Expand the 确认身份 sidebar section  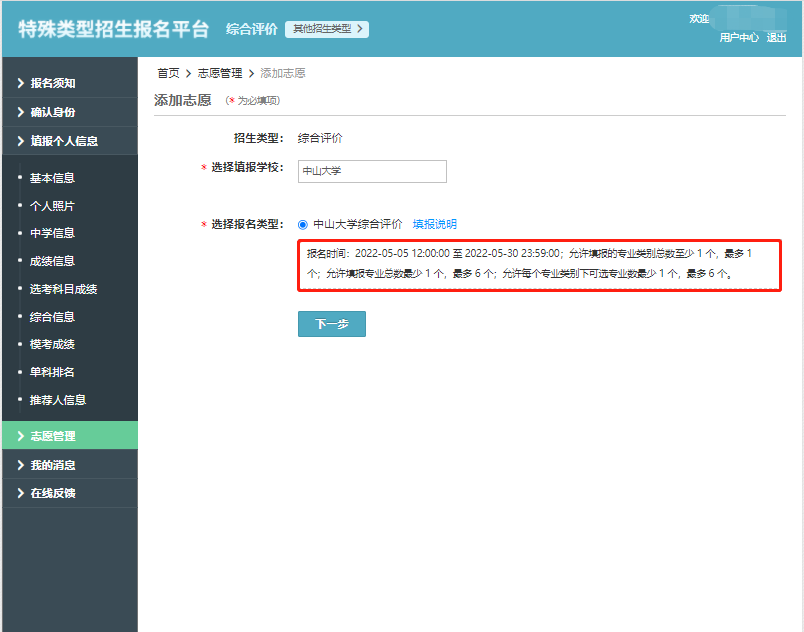pos(70,112)
